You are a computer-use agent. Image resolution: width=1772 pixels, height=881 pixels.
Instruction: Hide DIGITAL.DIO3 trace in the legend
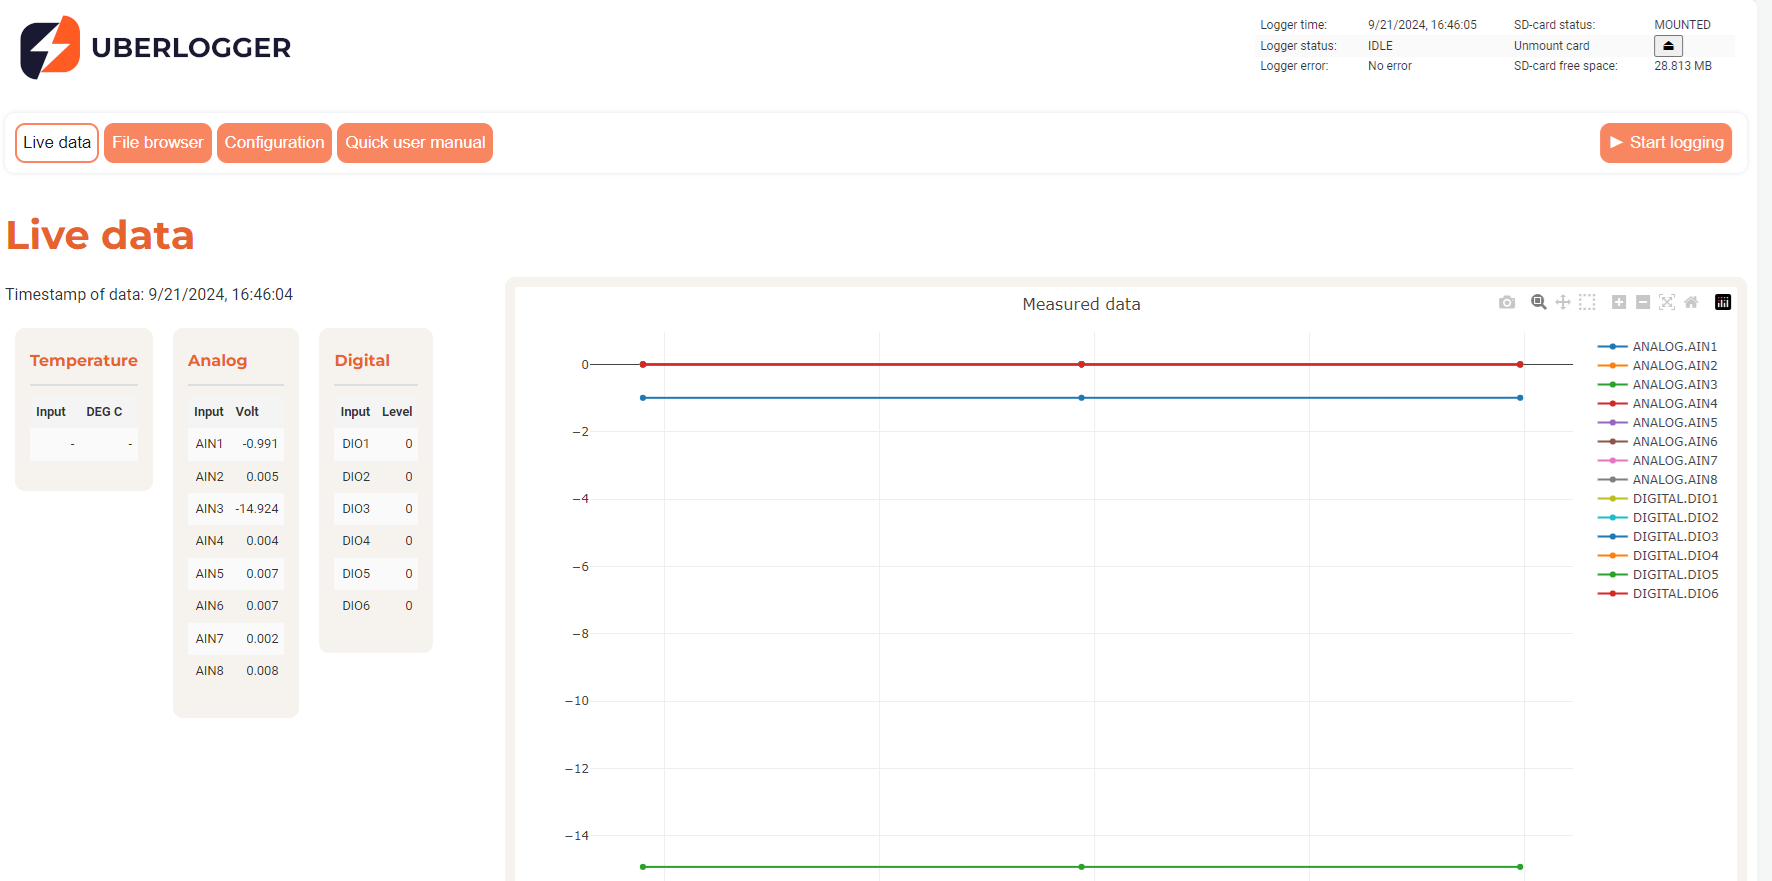click(x=1658, y=537)
